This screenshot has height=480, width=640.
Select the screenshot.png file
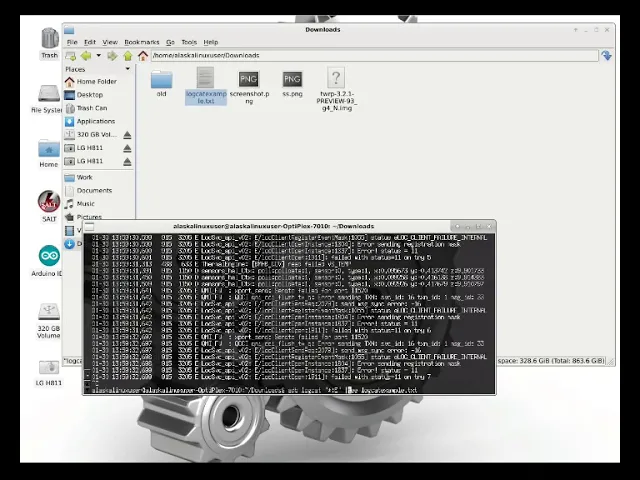pyautogui.click(x=249, y=88)
